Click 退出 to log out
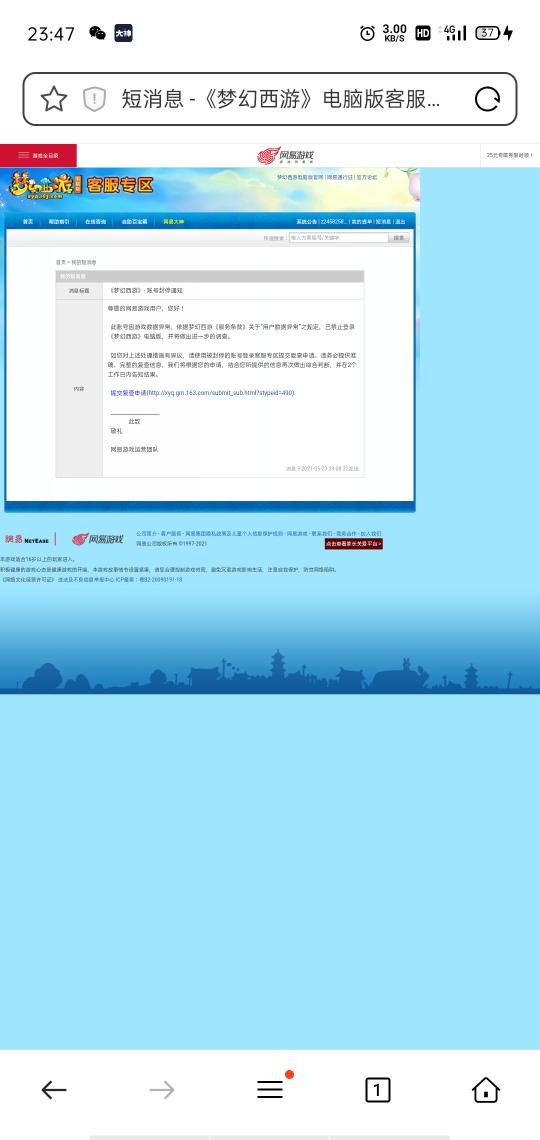The height and width of the screenshot is (1140, 540). click(400, 222)
